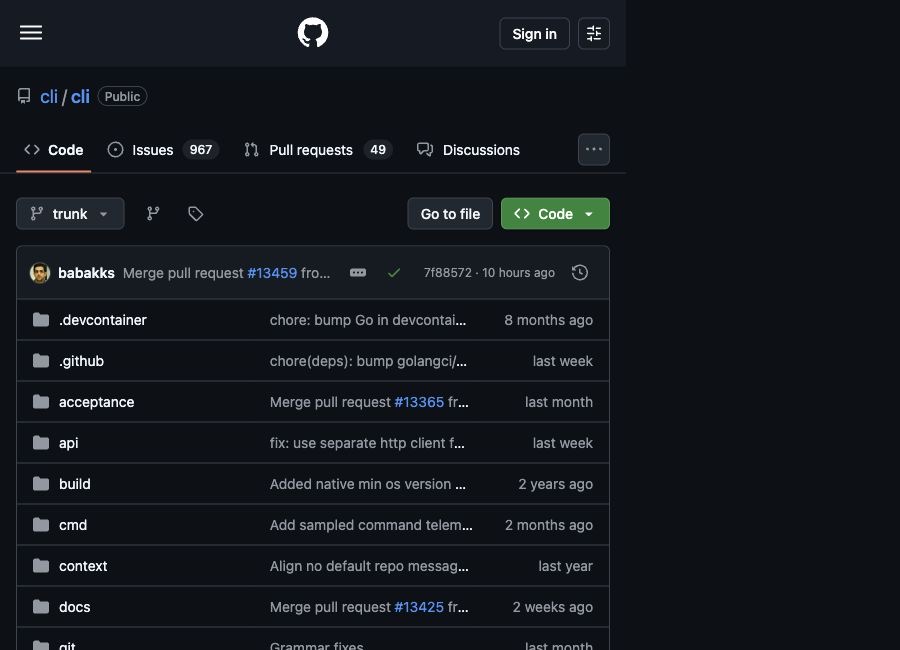Click folder icon beside build
The width and height of the screenshot is (900, 650).
click(x=41, y=483)
